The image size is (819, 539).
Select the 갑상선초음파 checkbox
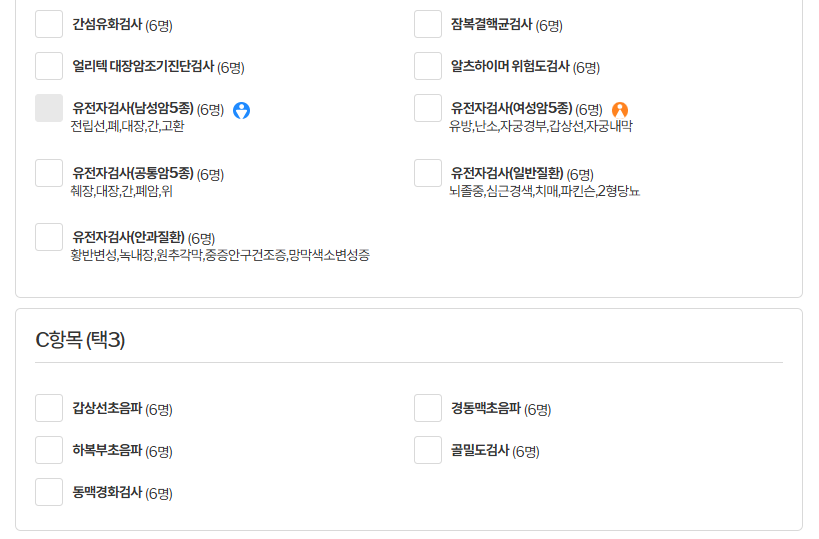pos(49,408)
